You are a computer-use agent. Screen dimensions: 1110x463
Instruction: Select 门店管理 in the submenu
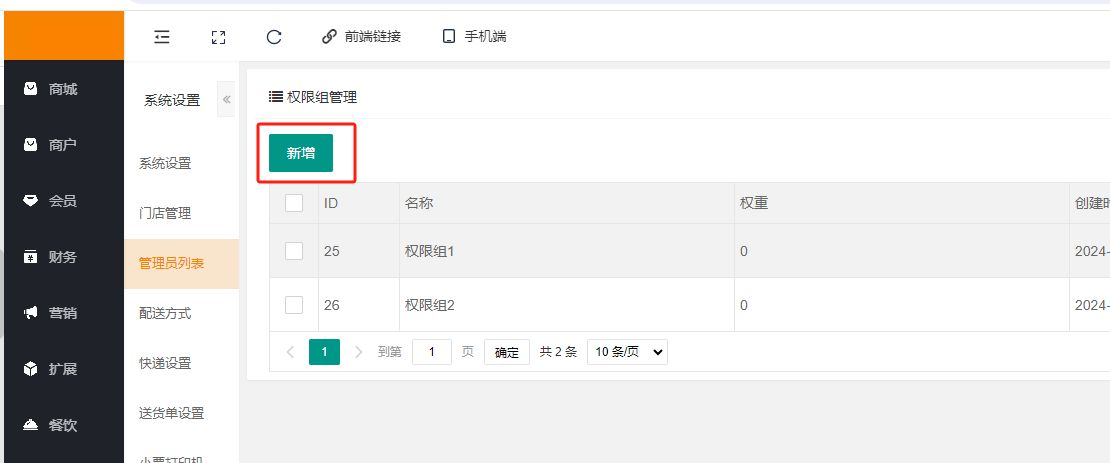tap(165, 213)
